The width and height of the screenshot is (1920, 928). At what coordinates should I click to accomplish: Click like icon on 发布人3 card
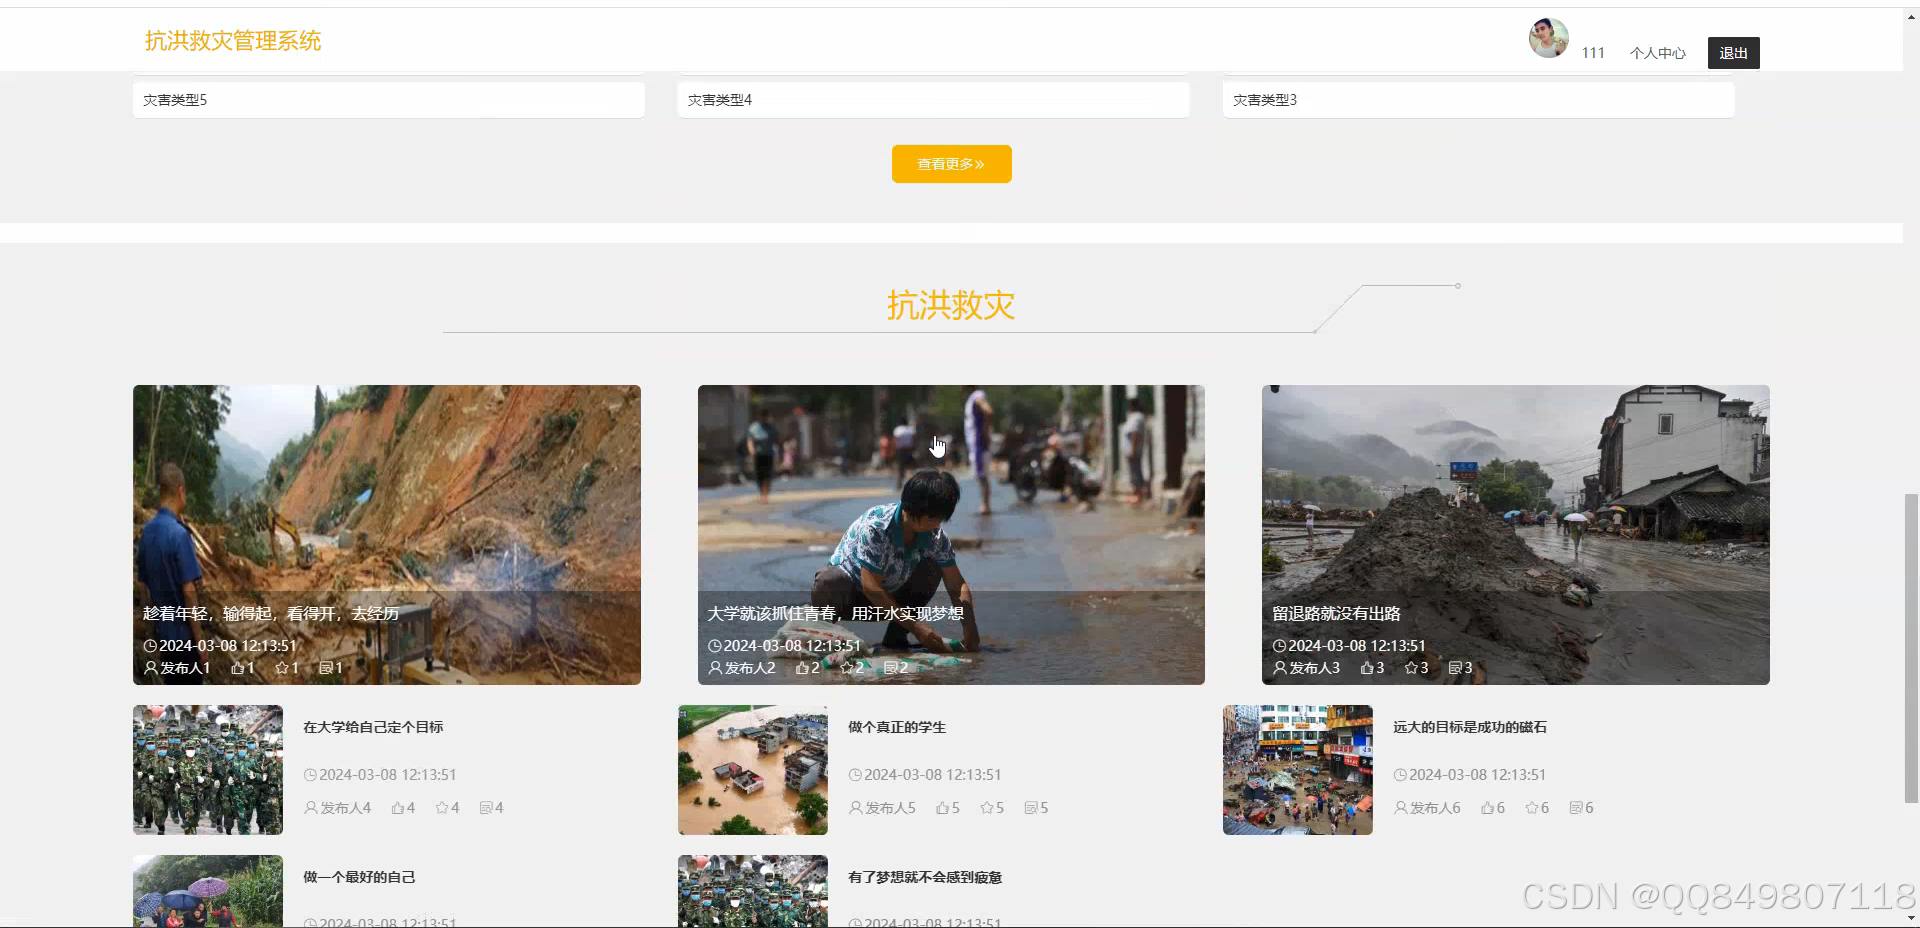coord(1367,668)
